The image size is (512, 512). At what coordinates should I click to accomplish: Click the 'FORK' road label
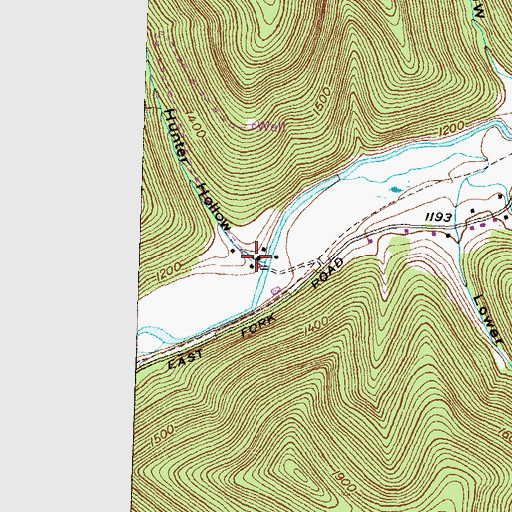(259, 326)
